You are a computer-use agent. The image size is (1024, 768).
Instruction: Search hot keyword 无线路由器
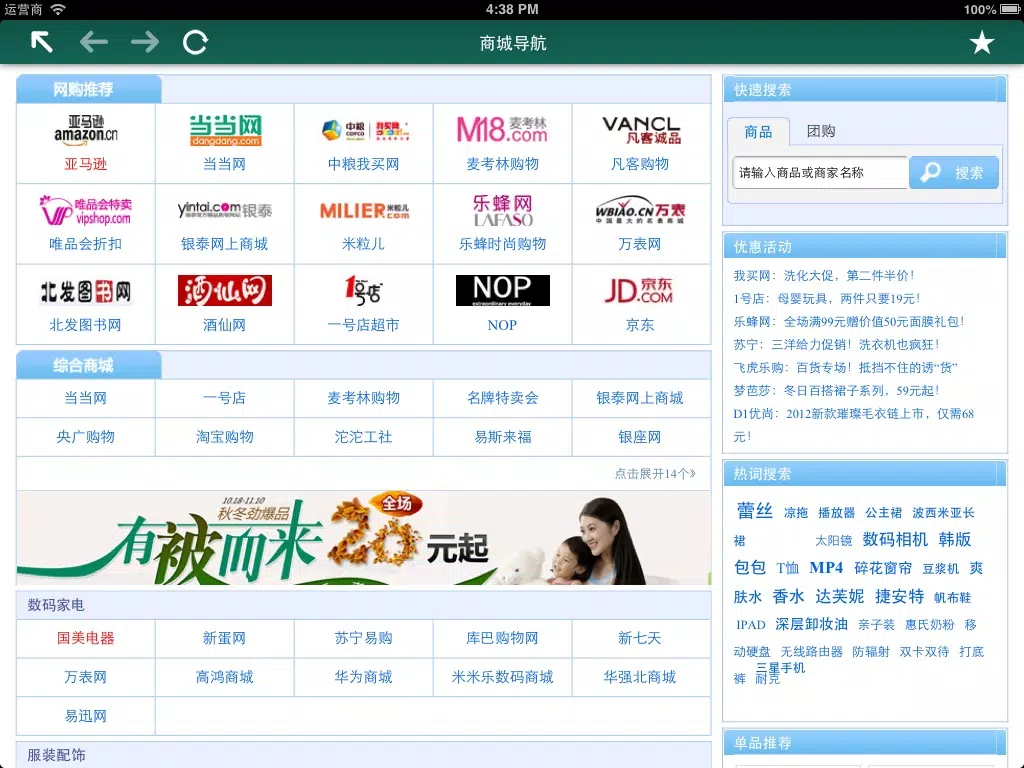coord(812,652)
